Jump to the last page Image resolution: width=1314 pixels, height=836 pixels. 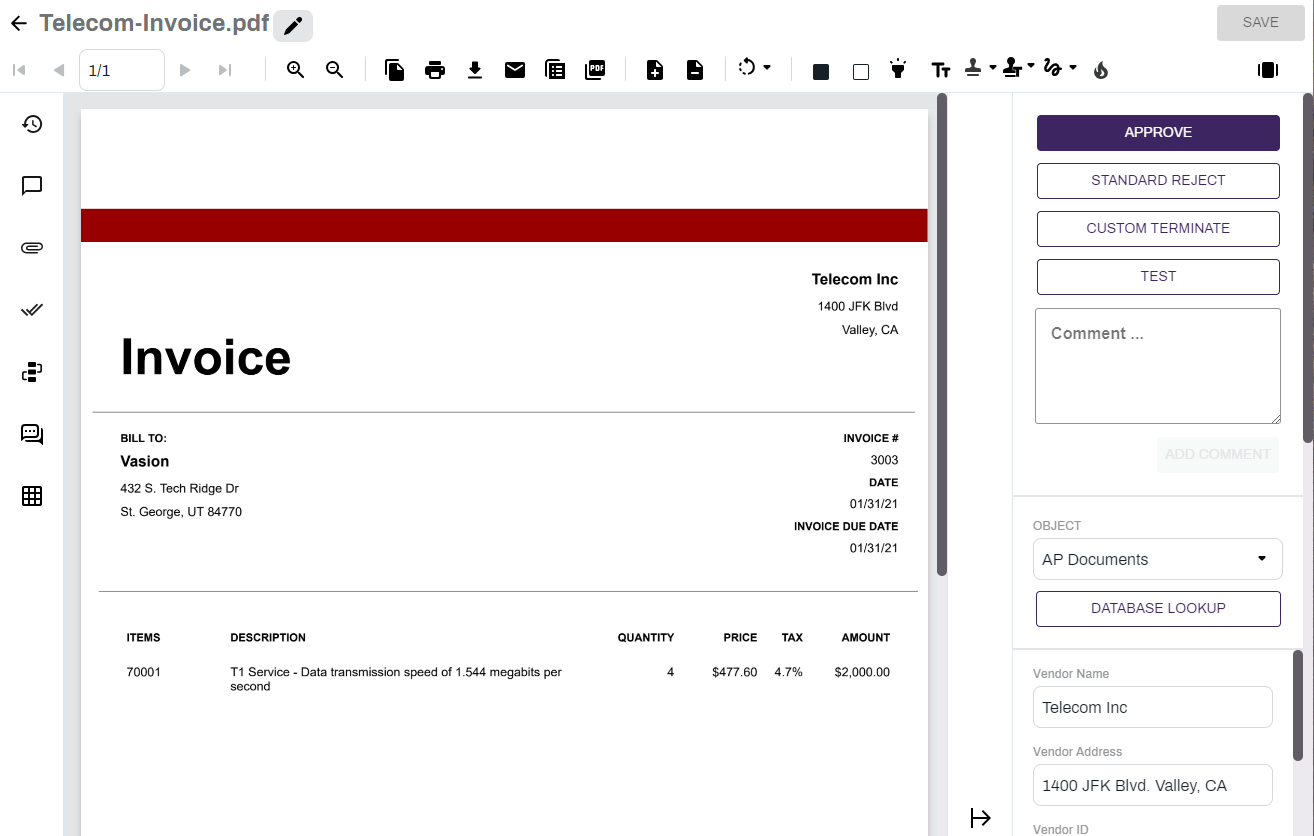(225, 70)
